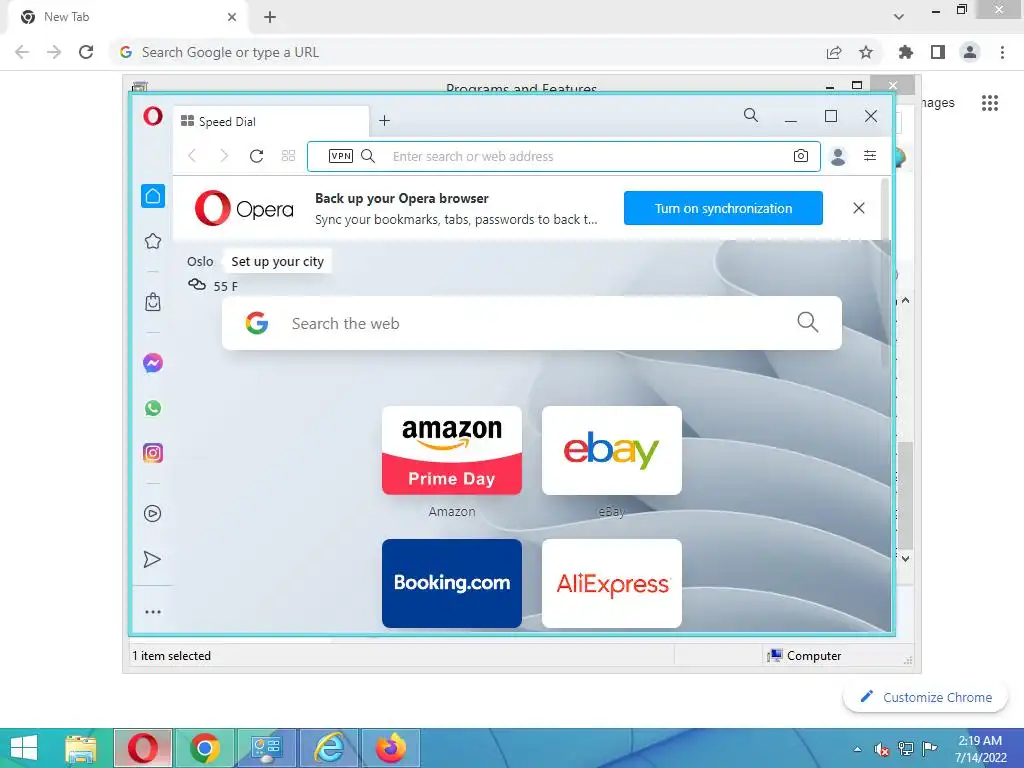Click the Oslo weather city label
1024x768 pixels.
pos(200,261)
